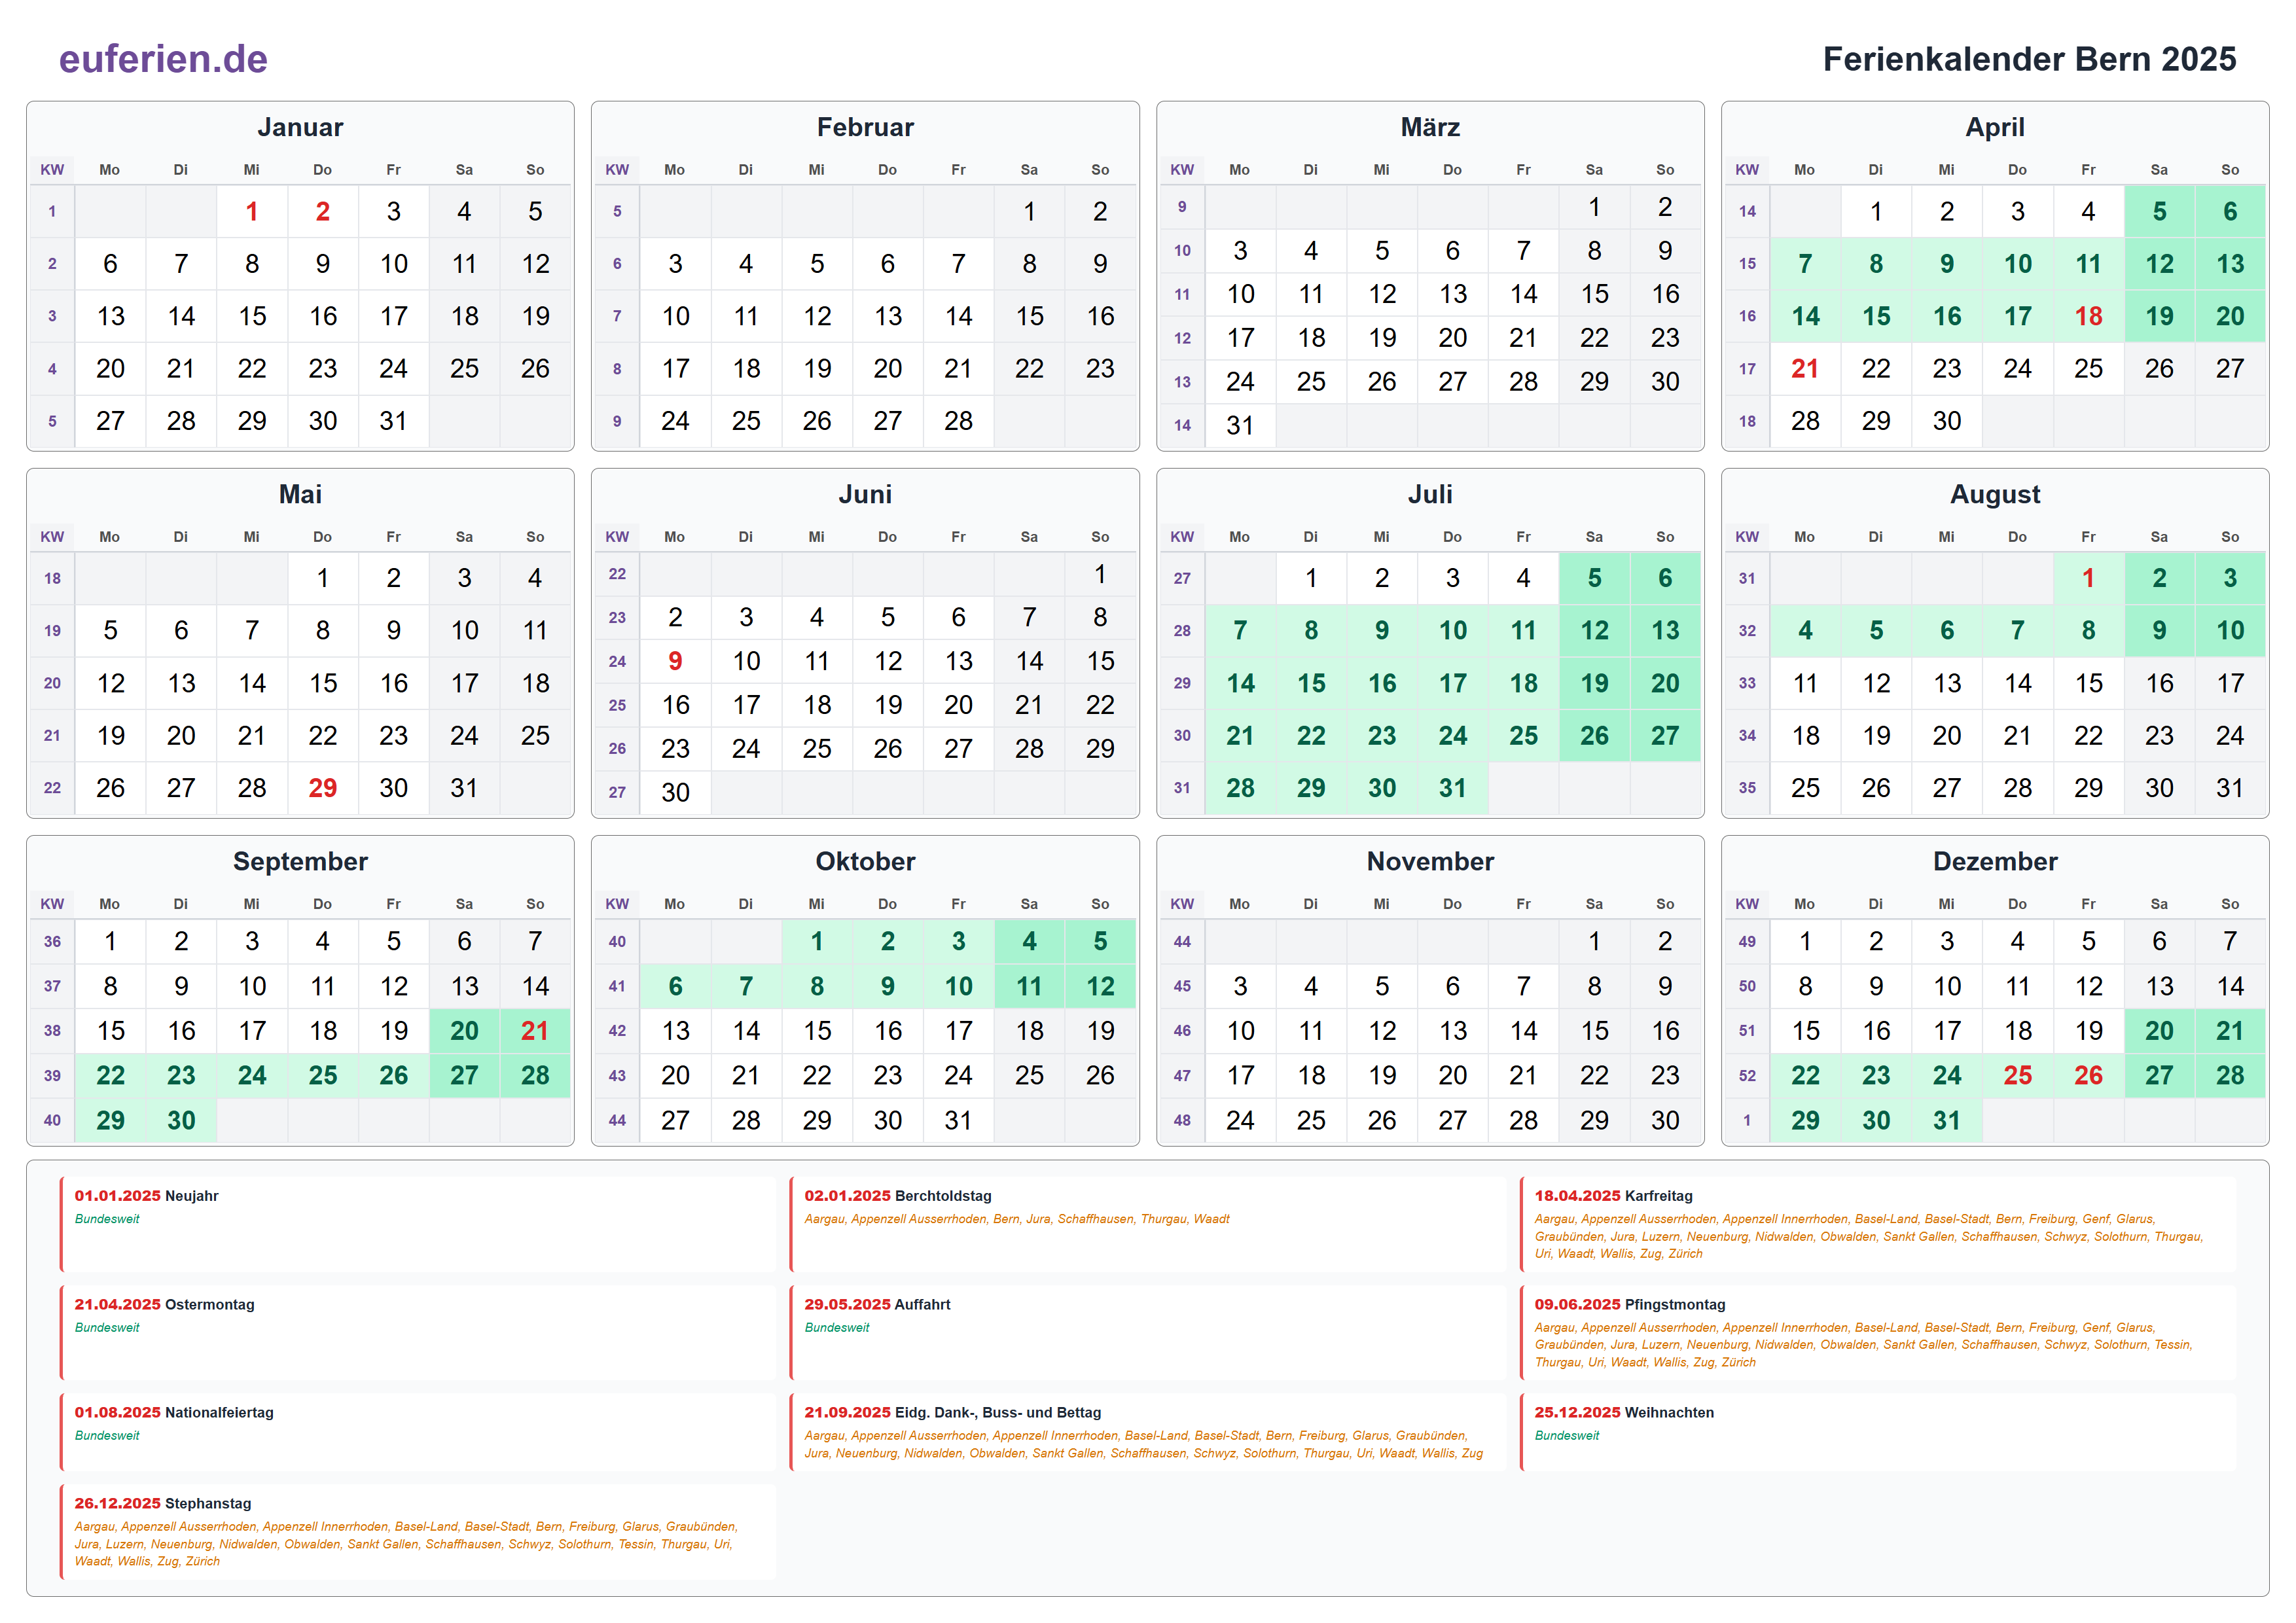Select green September 30 holiday cell

181,1120
